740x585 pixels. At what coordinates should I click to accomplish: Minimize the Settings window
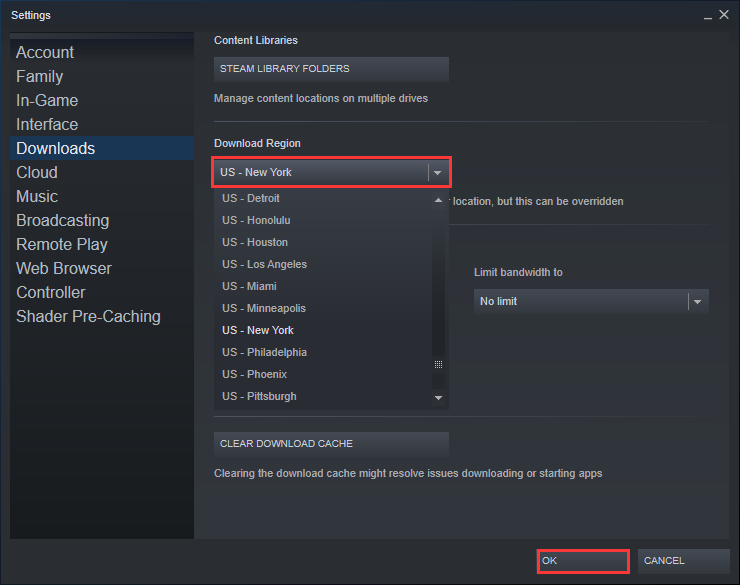click(x=707, y=16)
